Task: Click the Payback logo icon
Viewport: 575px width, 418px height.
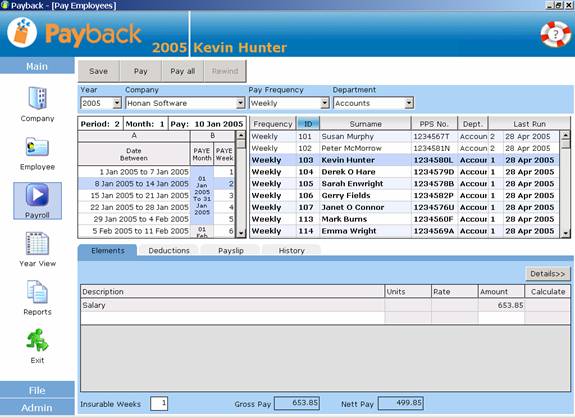Action: pos(22,32)
